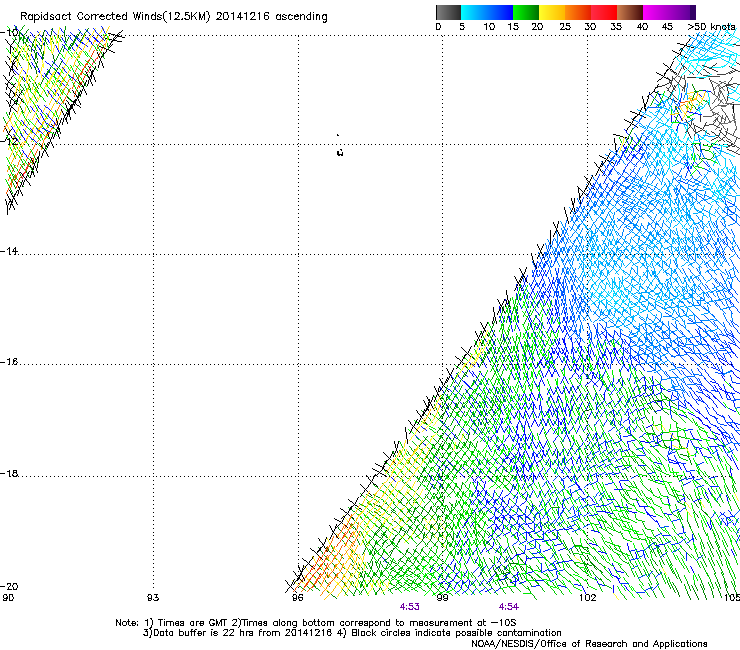Click the '0' label under the color bar
The image size is (740, 650).
pos(438,27)
